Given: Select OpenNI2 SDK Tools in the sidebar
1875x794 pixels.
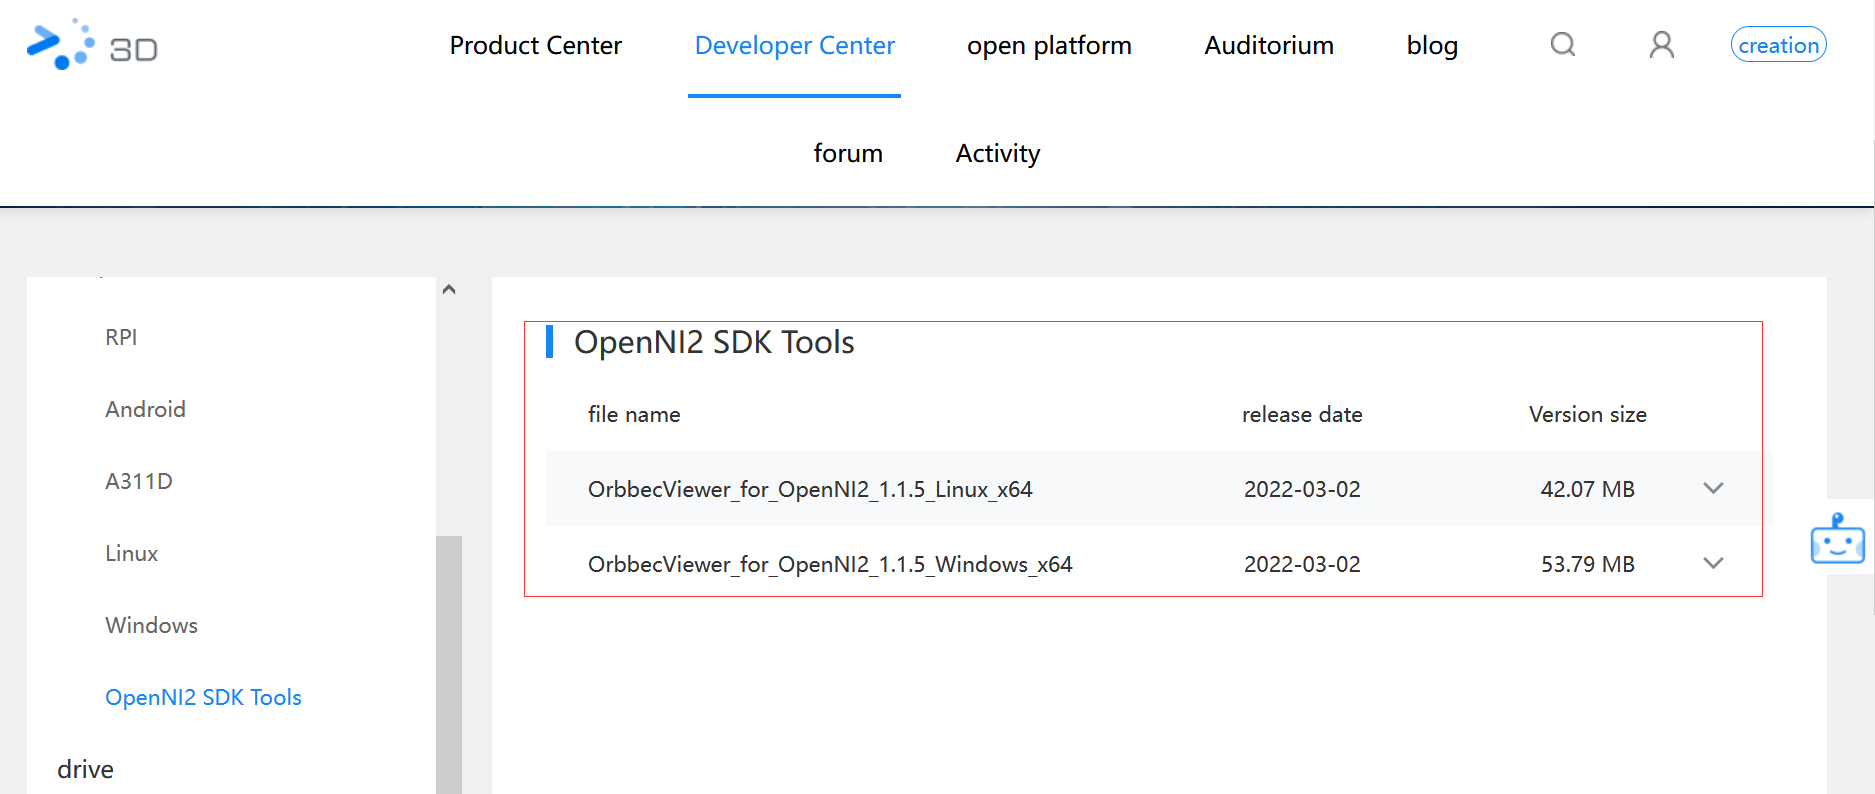Looking at the screenshot, I should click(204, 697).
